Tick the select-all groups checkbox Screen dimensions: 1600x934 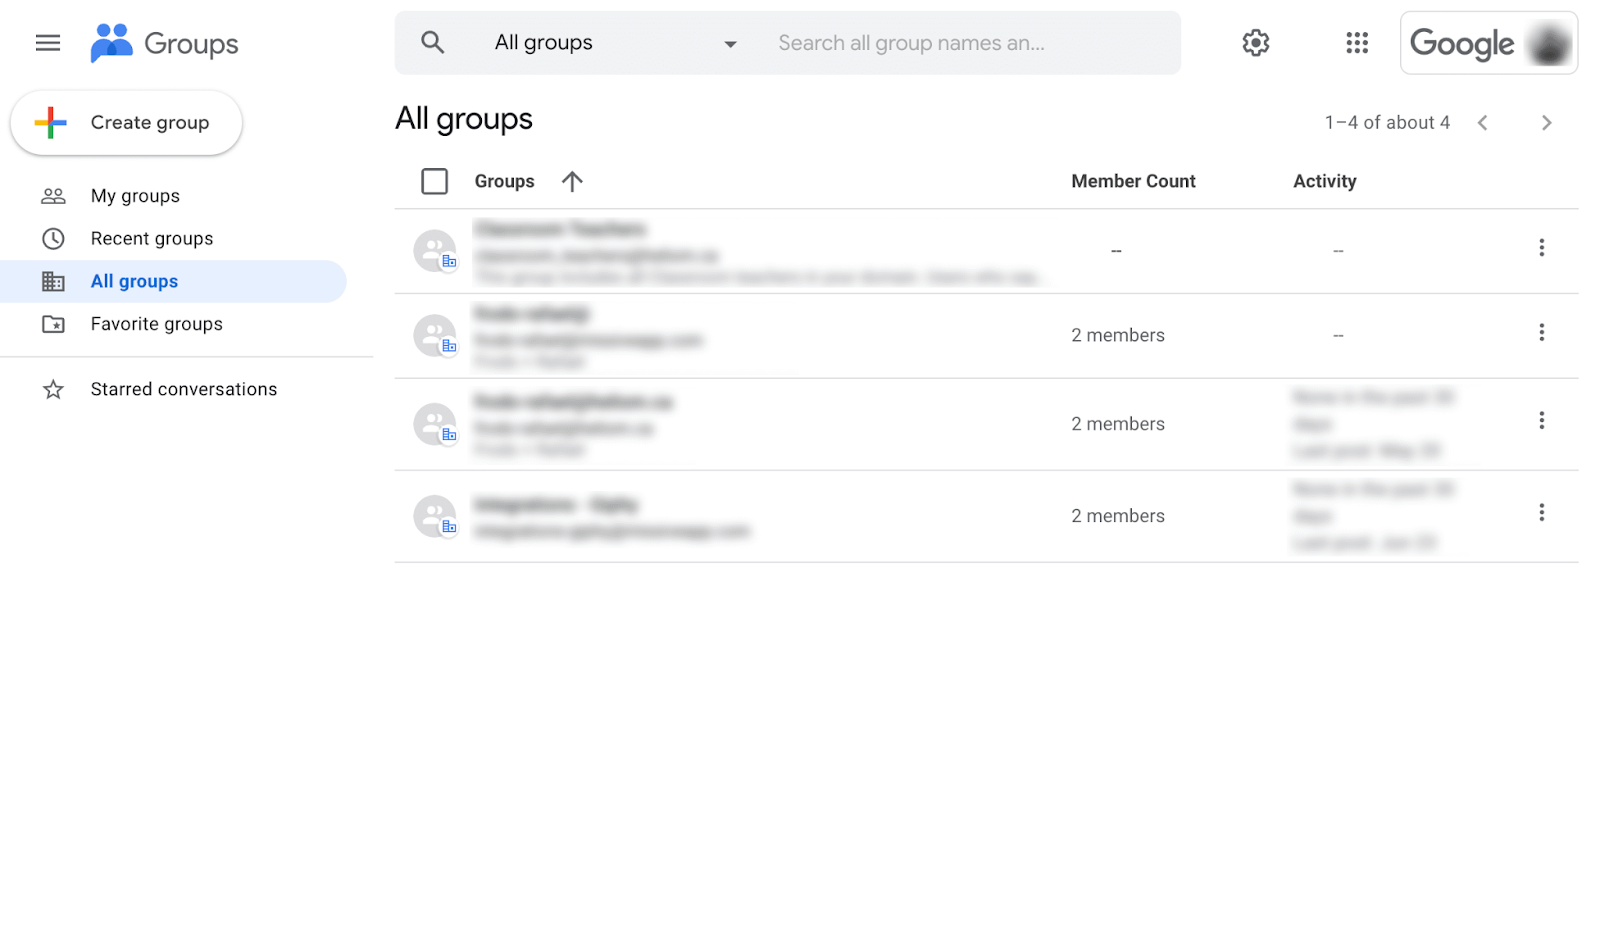[434, 181]
